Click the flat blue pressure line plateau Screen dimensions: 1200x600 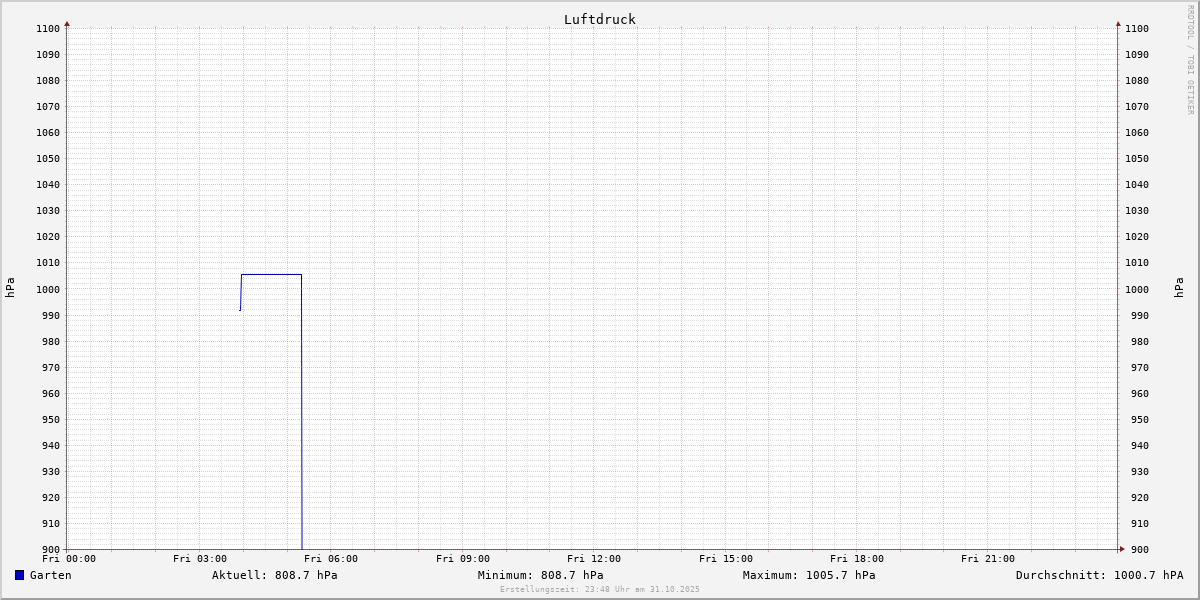coord(271,274)
